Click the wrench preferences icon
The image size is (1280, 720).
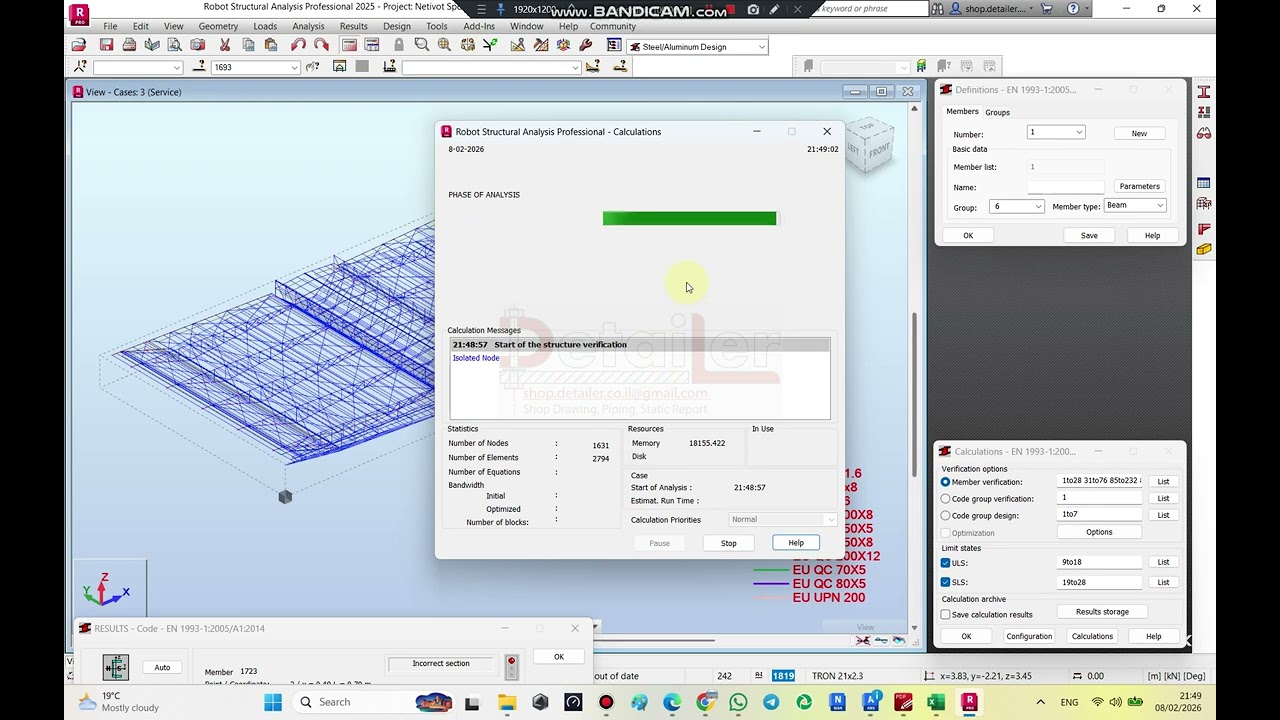pyautogui.click(x=586, y=45)
